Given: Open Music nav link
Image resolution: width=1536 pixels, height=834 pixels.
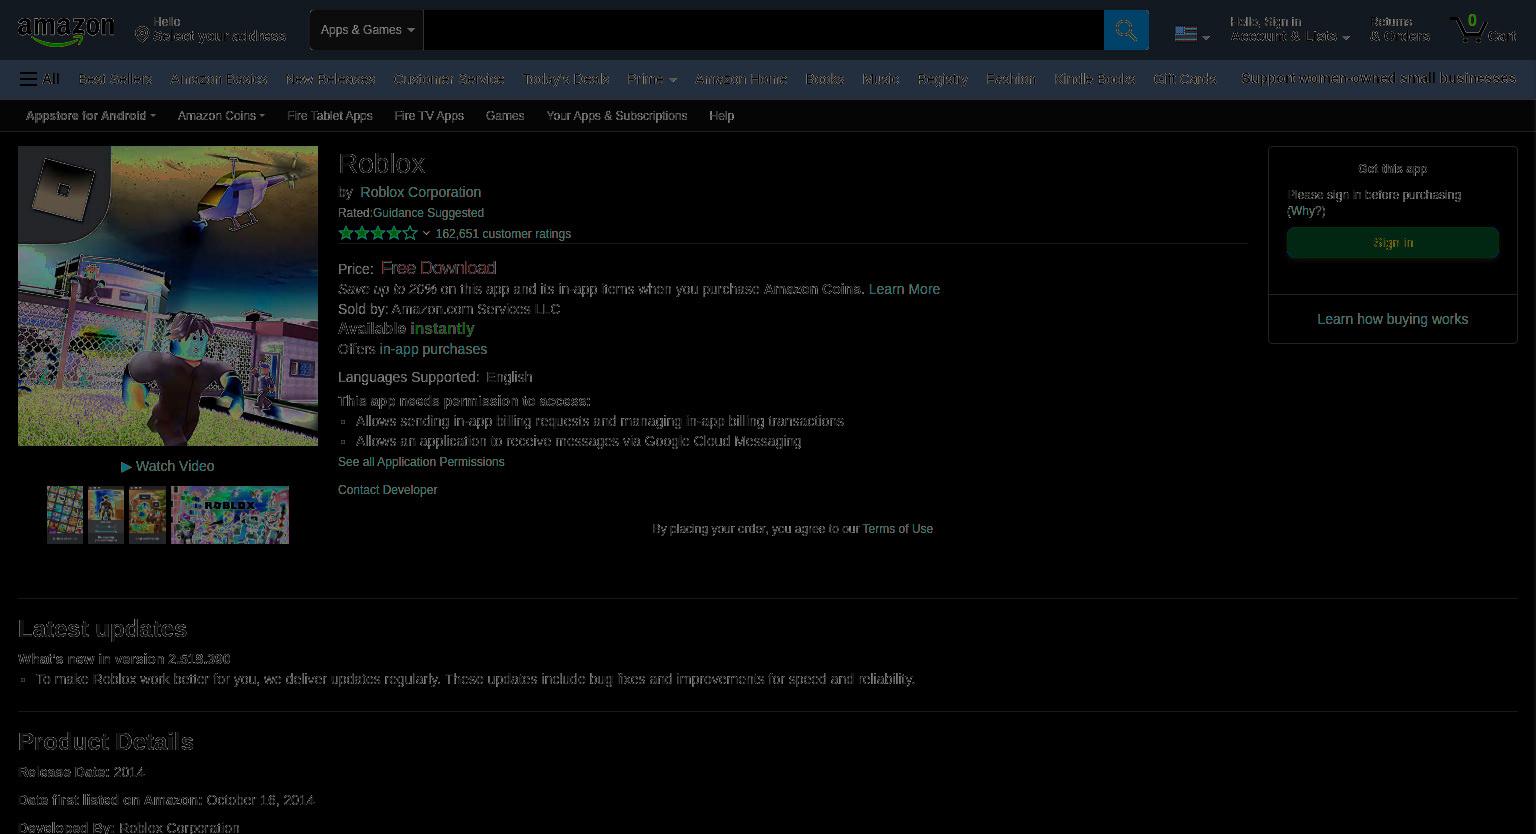Looking at the screenshot, I should coord(881,79).
